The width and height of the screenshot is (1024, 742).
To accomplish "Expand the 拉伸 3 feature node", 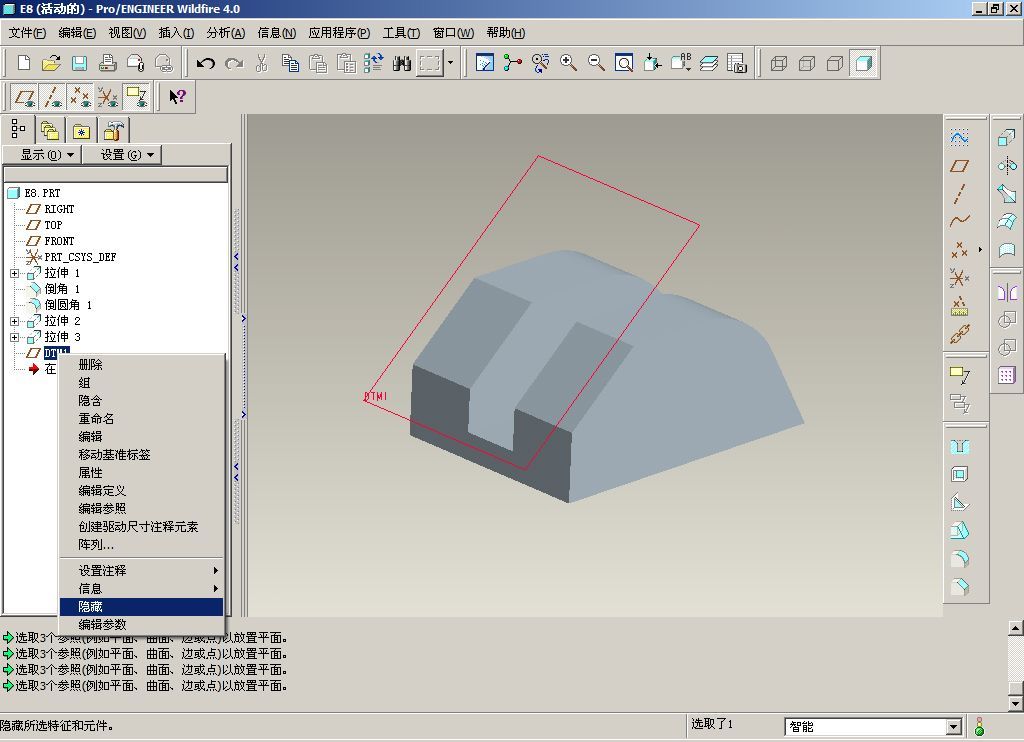I will (x=14, y=337).
